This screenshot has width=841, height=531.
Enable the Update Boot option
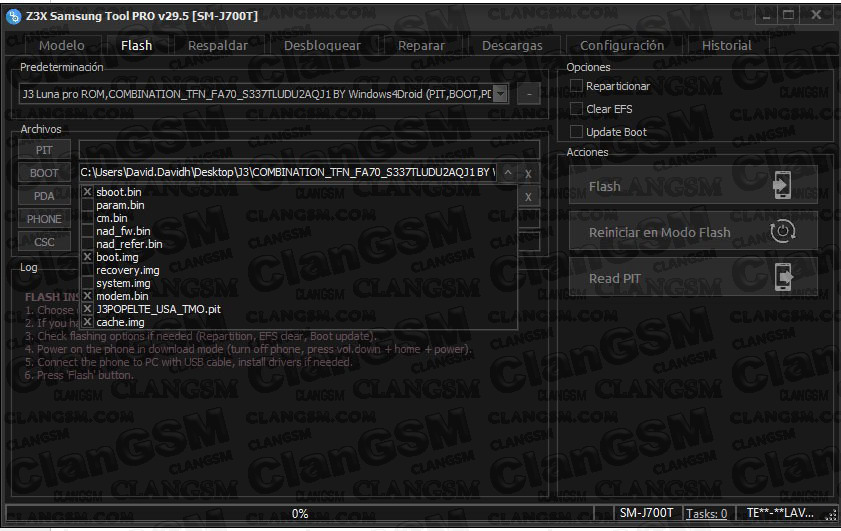577,132
